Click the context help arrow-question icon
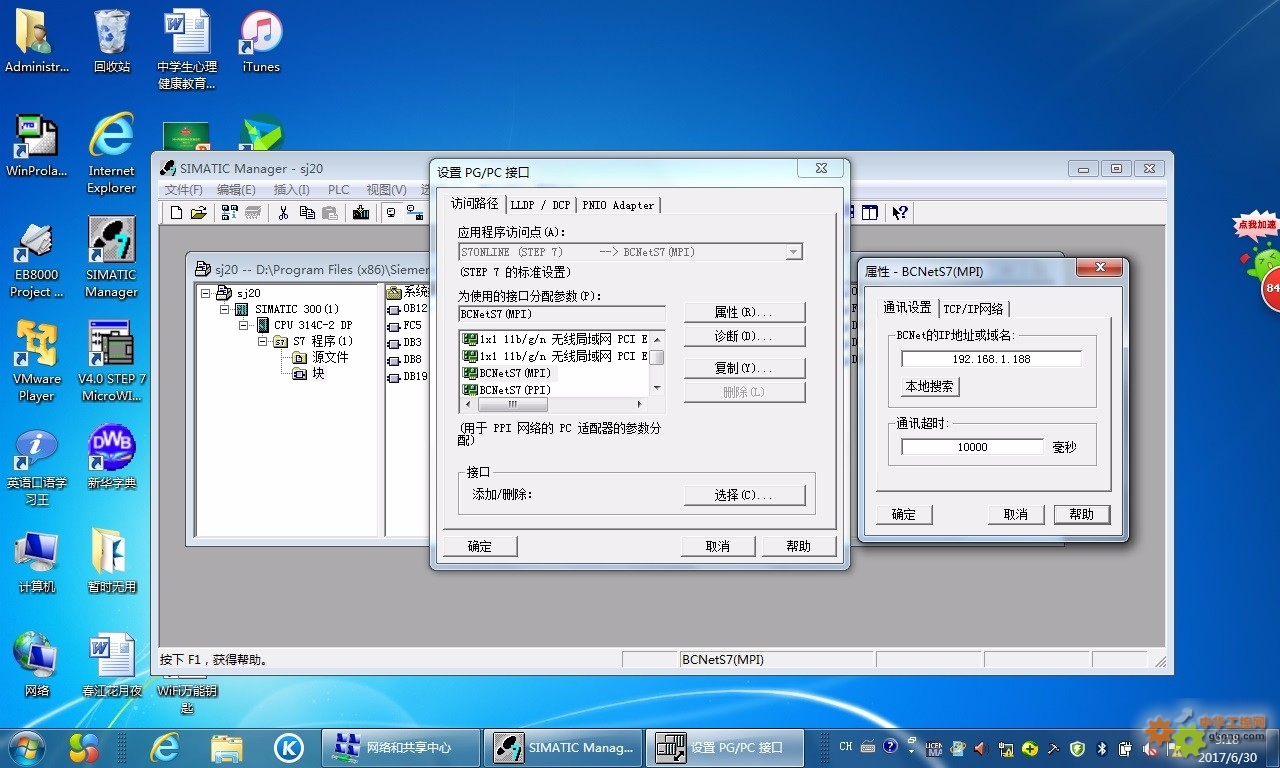The height and width of the screenshot is (768, 1280). coord(900,212)
